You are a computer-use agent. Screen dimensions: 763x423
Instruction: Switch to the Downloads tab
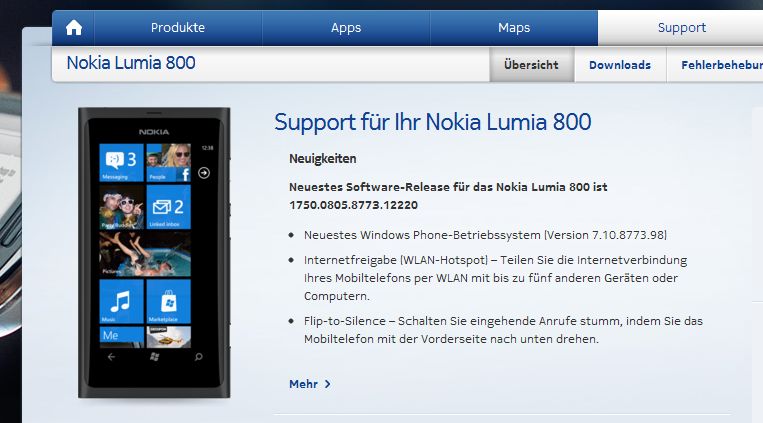(620, 65)
